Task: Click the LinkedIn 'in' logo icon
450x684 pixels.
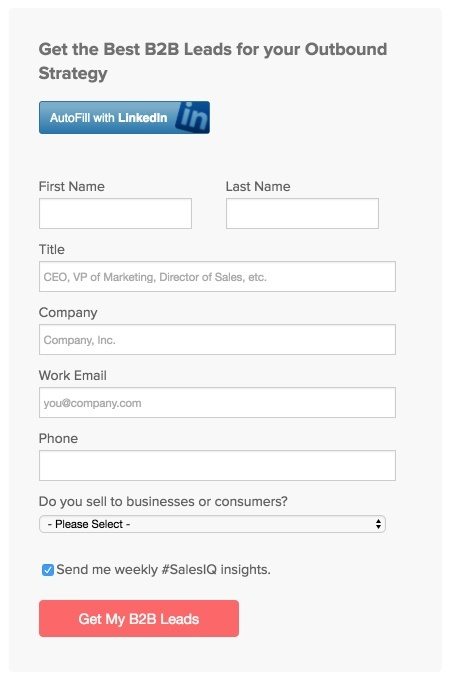Action: click(192, 117)
